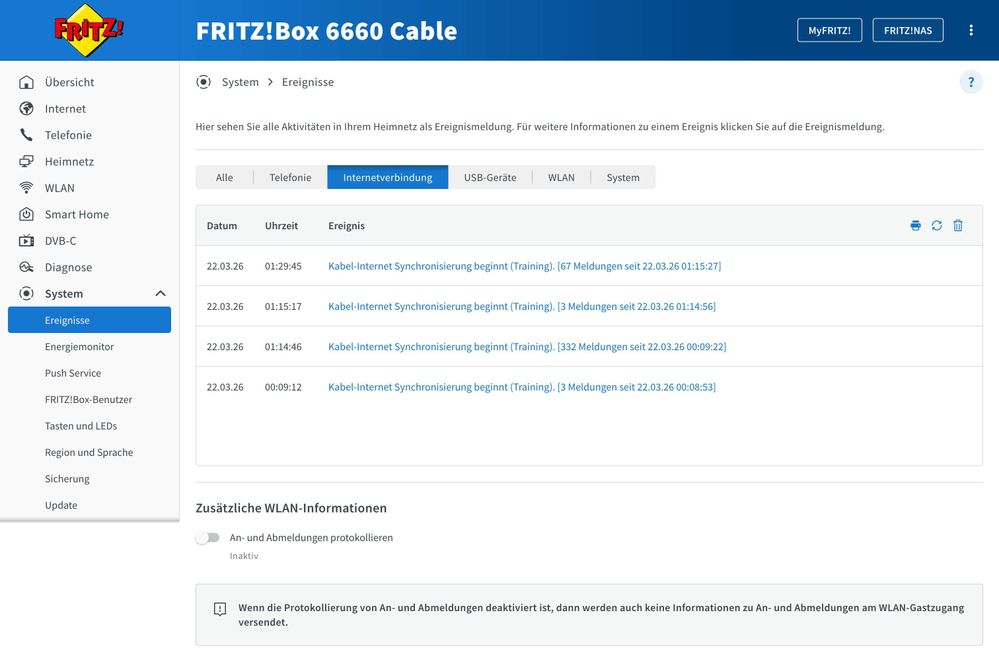The width and height of the screenshot is (999, 662).
Task: Open Push Service submenu entry
Action: (x=73, y=373)
